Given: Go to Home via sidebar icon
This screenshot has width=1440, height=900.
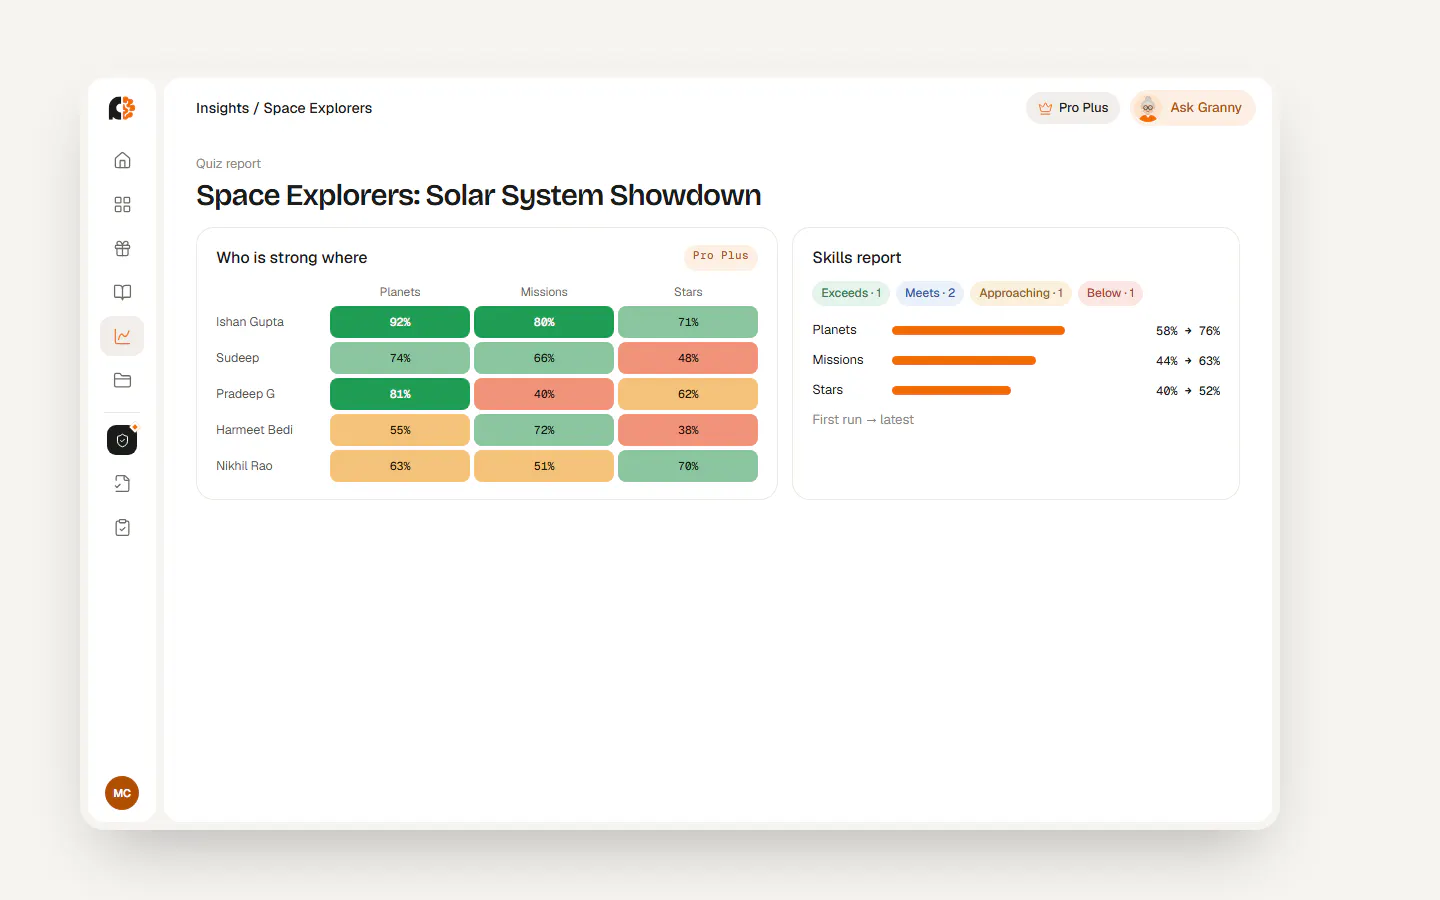Looking at the screenshot, I should click(x=122, y=160).
